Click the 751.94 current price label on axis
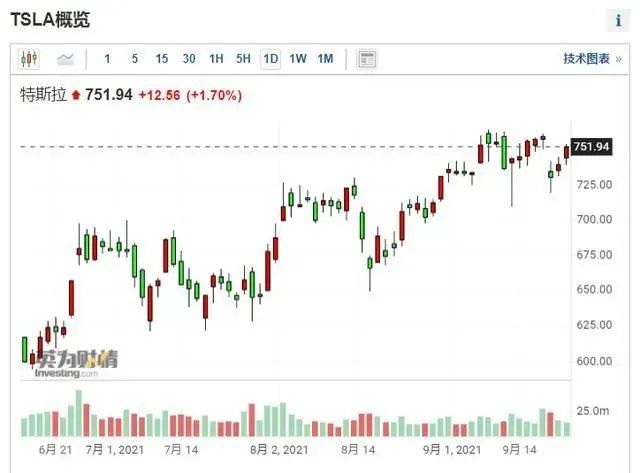Screen dimensions: 640x473 point(590,147)
